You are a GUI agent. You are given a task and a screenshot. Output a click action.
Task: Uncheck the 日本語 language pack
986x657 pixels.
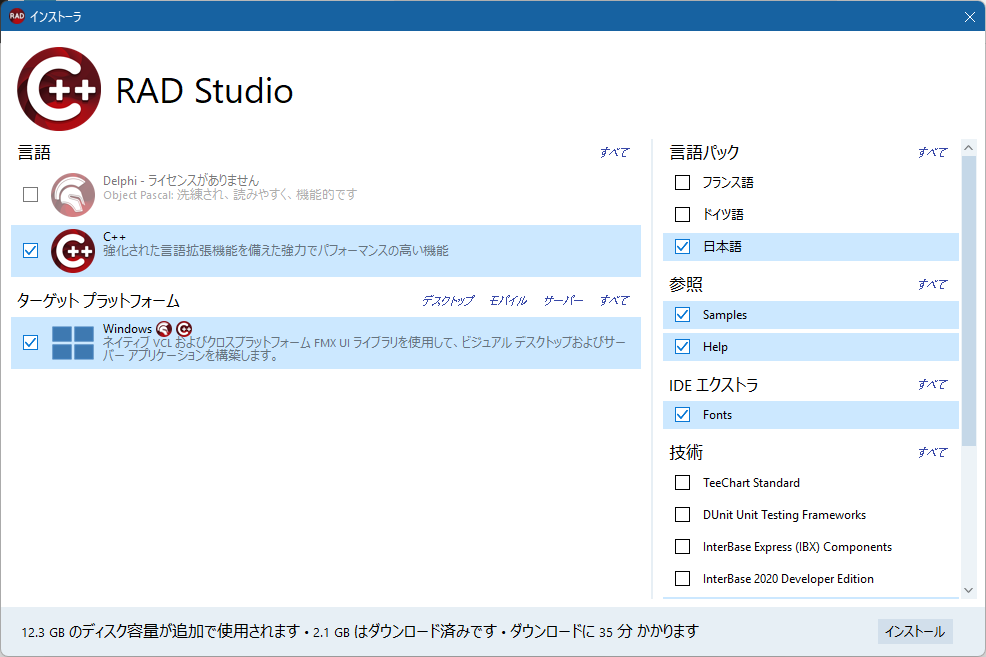point(682,246)
